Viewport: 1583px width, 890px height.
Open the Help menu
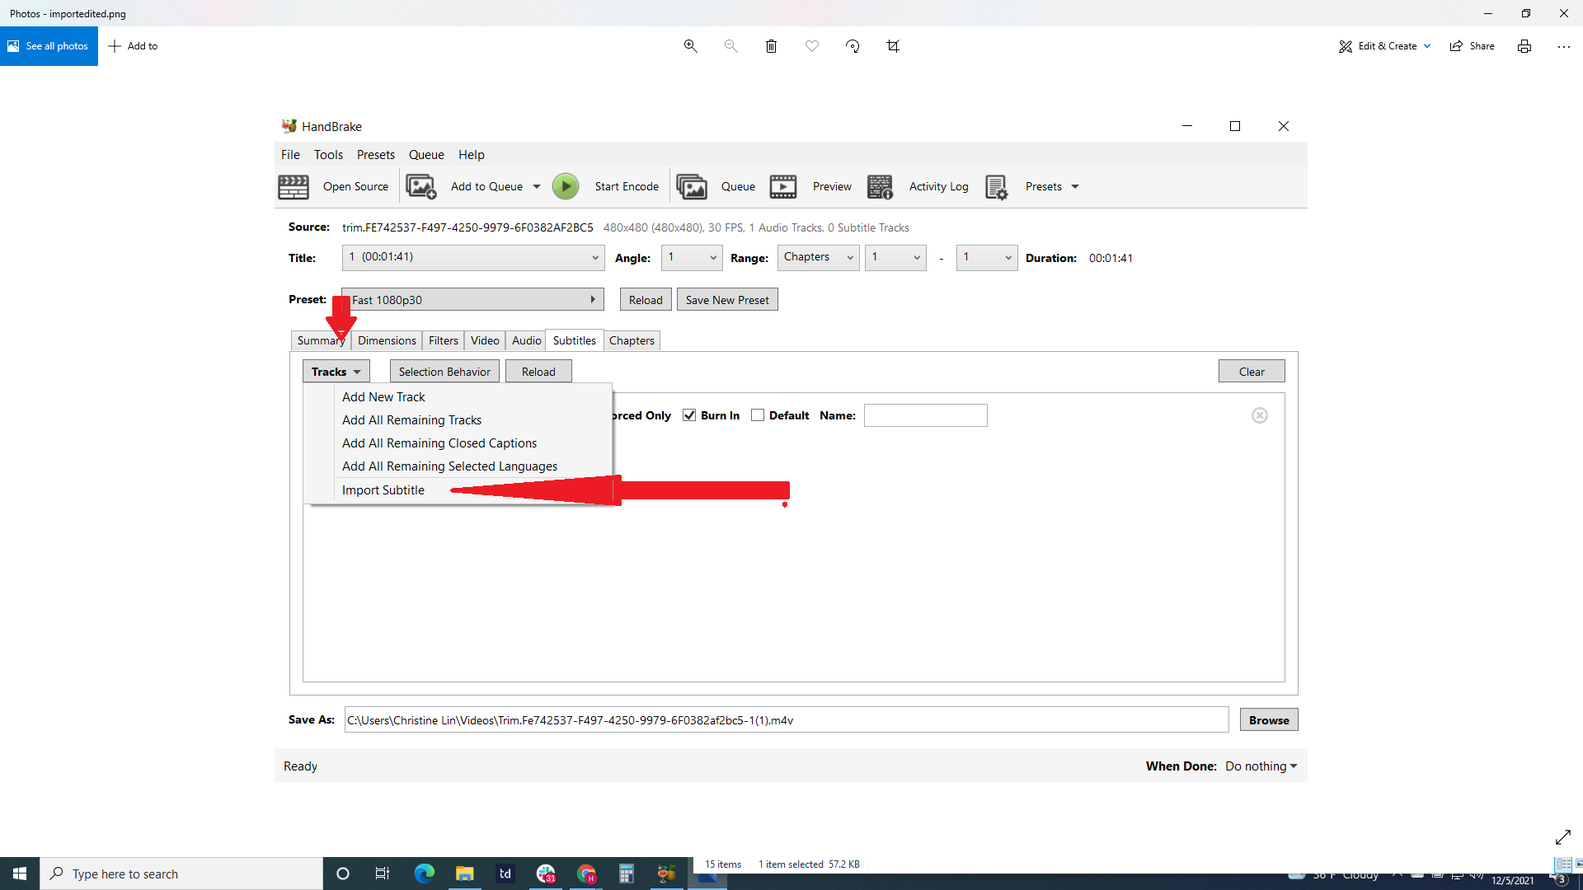click(471, 155)
